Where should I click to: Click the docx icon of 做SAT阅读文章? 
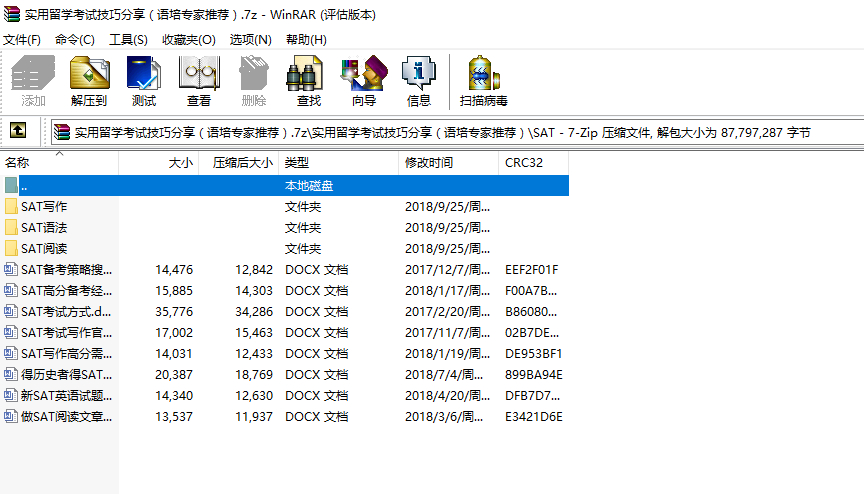(11, 416)
